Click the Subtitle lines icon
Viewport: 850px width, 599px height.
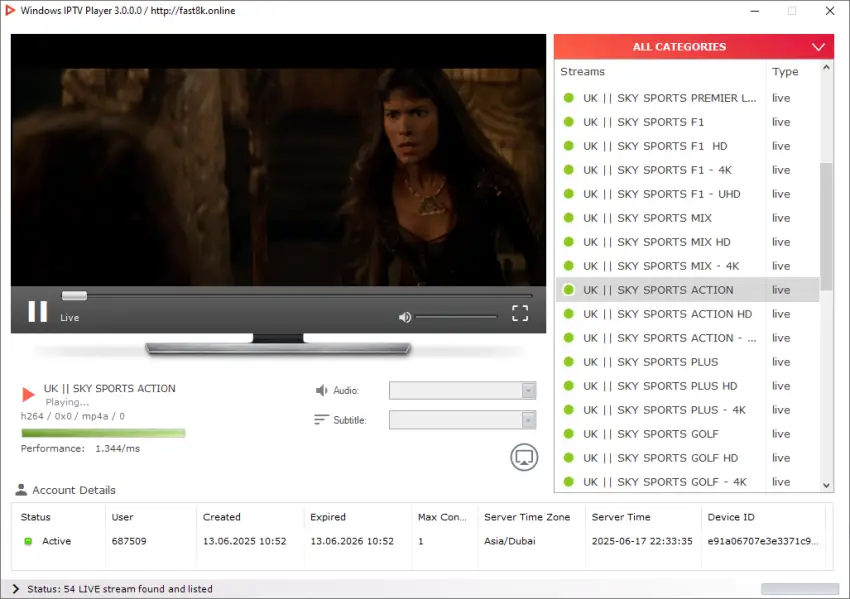[x=321, y=420]
